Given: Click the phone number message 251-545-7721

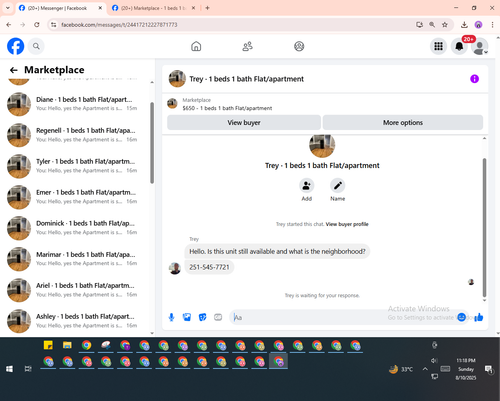Looking at the screenshot, I should point(209,267).
